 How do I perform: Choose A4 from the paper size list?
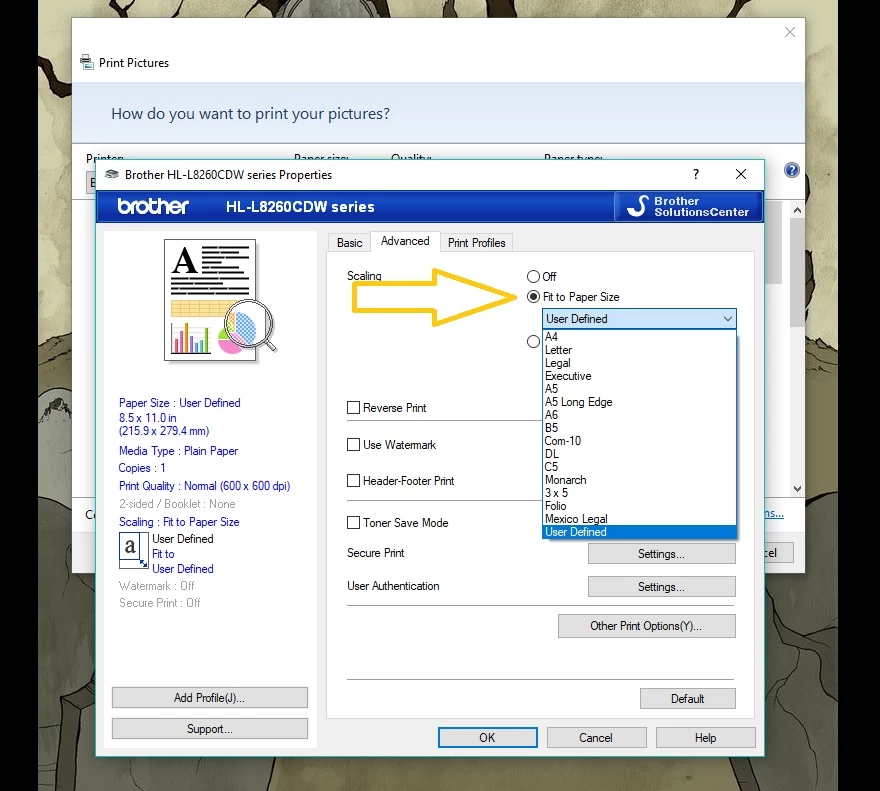(639, 337)
